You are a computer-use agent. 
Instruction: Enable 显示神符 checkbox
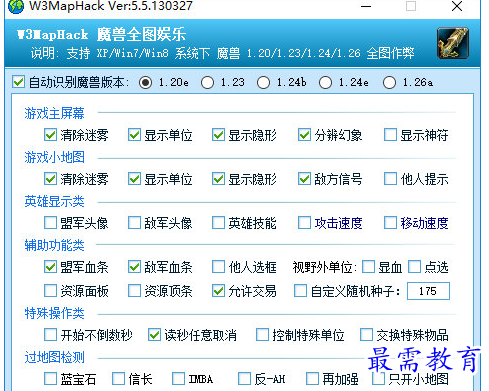pyautogui.click(x=390, y=135)
